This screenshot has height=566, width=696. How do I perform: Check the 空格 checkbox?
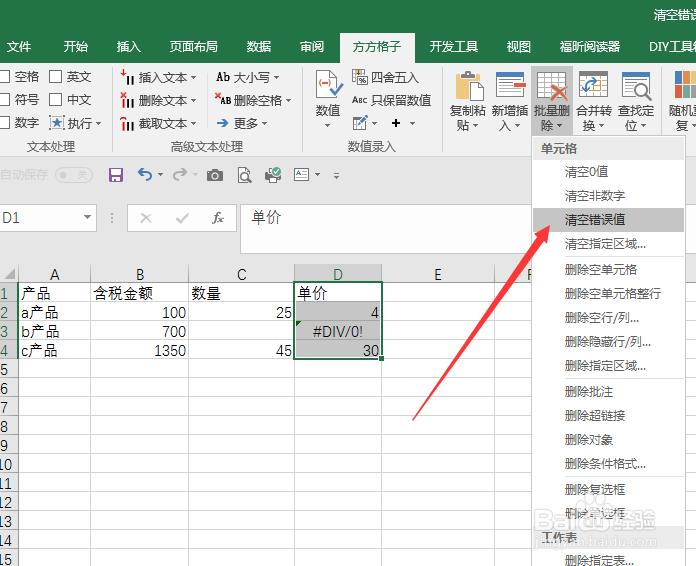4,77
